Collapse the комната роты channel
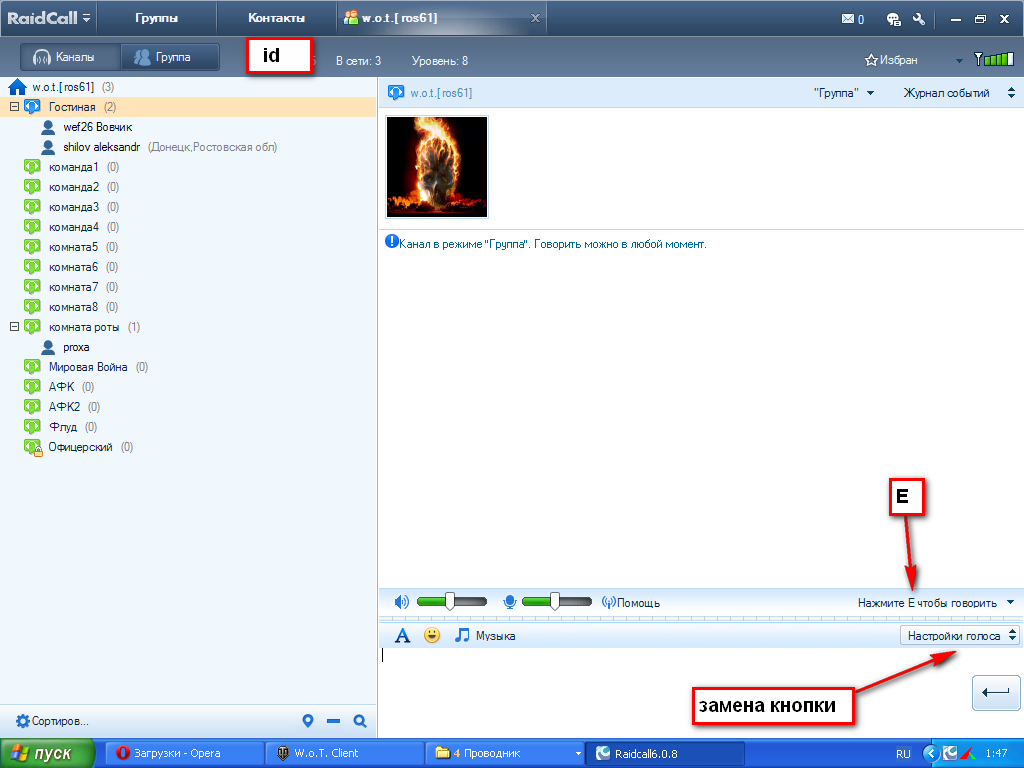 tap(14, 327)
